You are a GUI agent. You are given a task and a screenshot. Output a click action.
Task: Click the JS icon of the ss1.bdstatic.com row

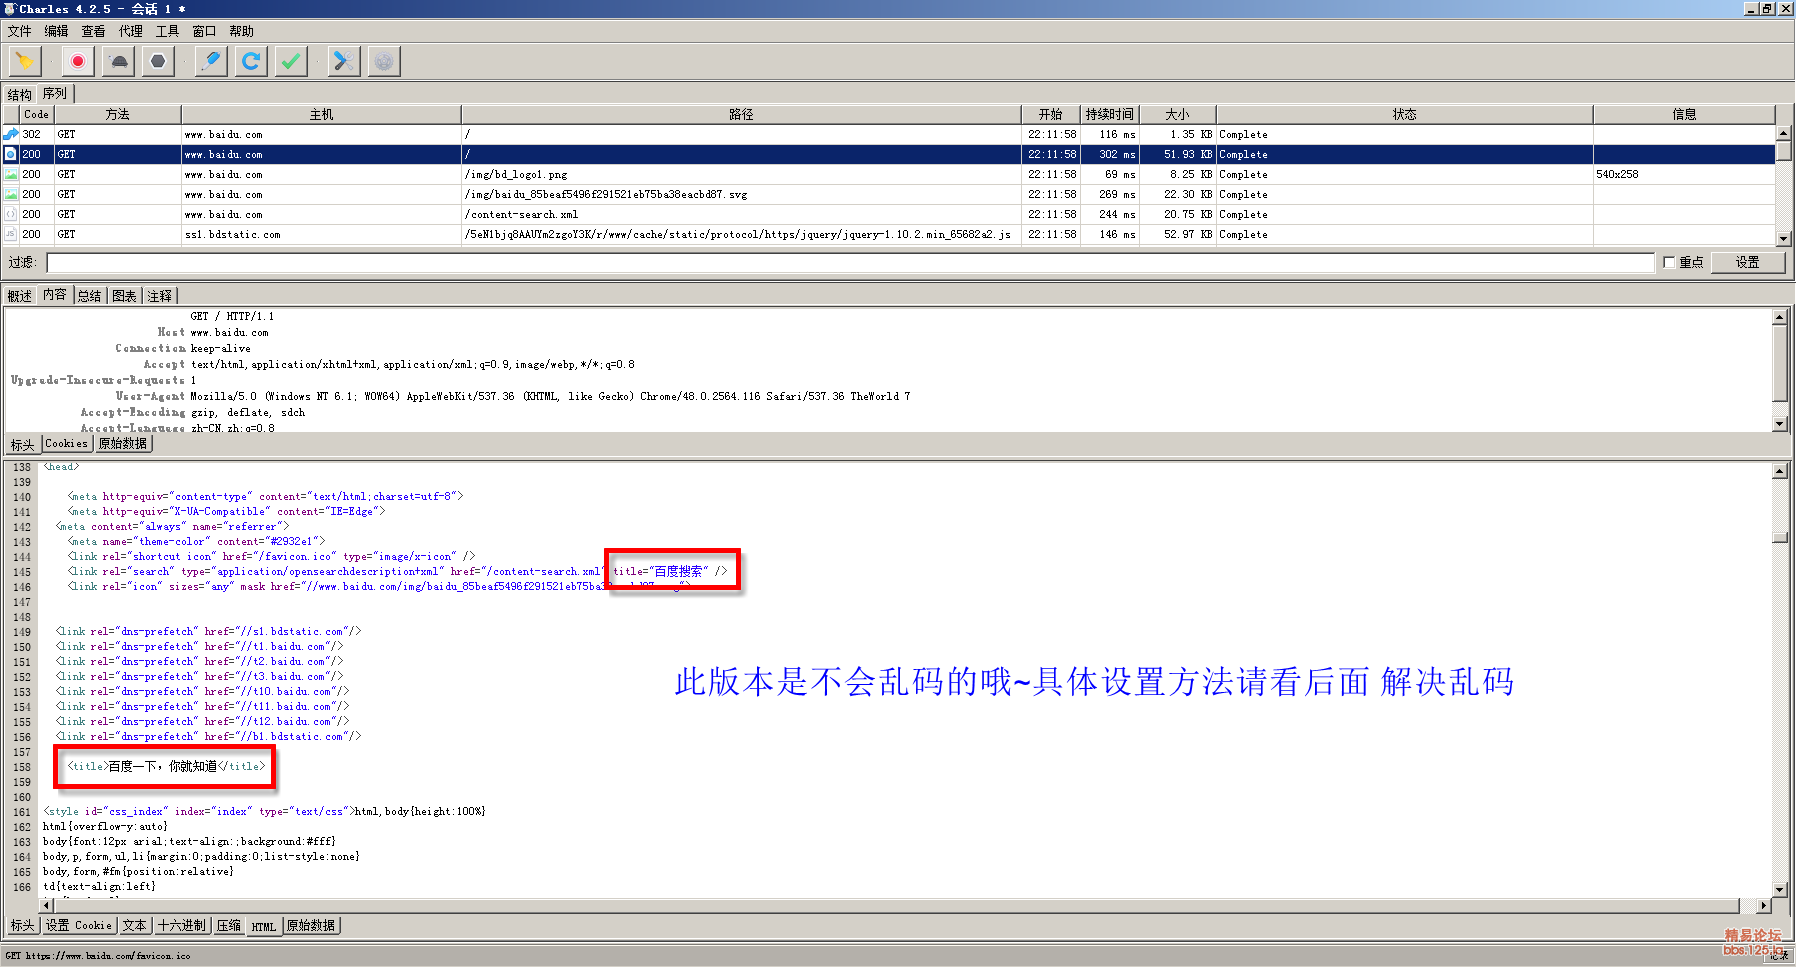click(x=11, y=234)
